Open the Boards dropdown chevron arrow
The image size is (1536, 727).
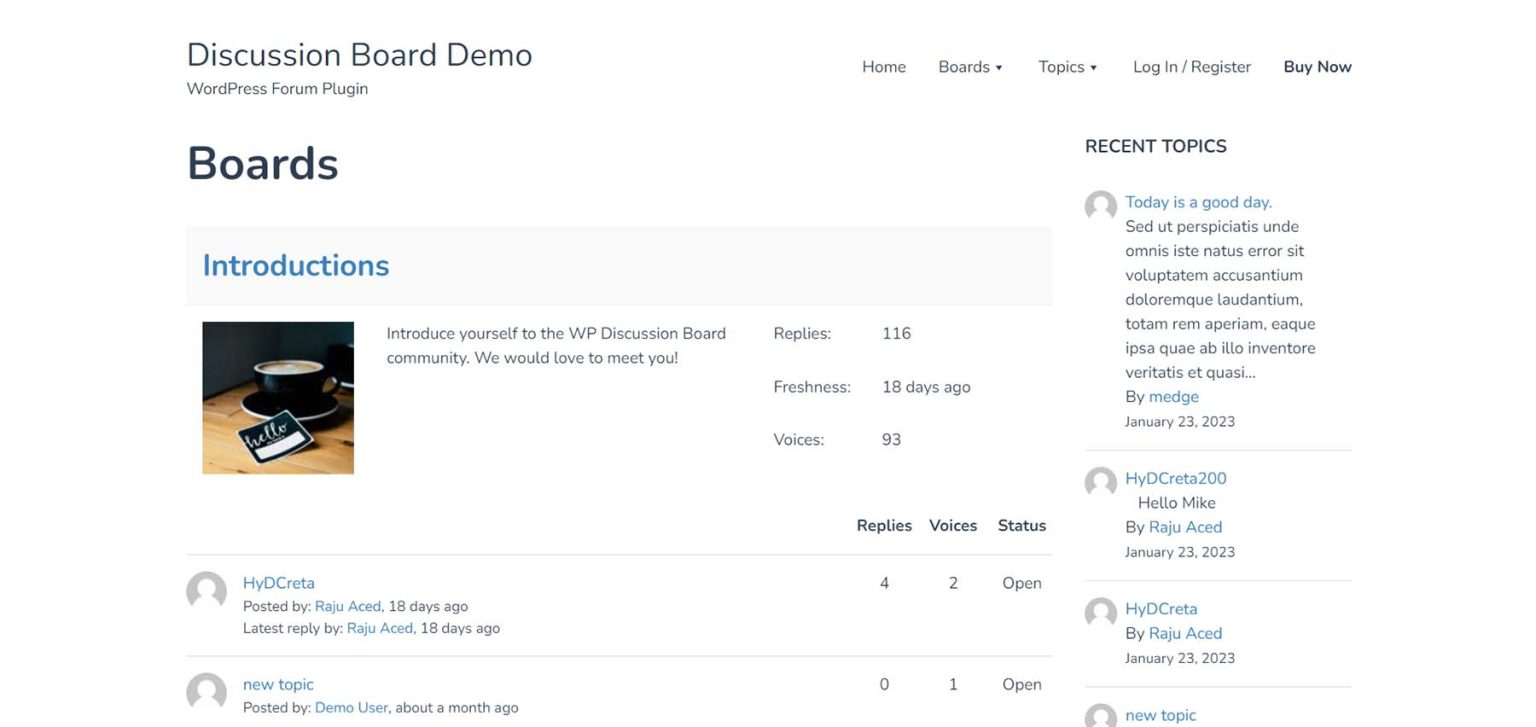[999, 67]
